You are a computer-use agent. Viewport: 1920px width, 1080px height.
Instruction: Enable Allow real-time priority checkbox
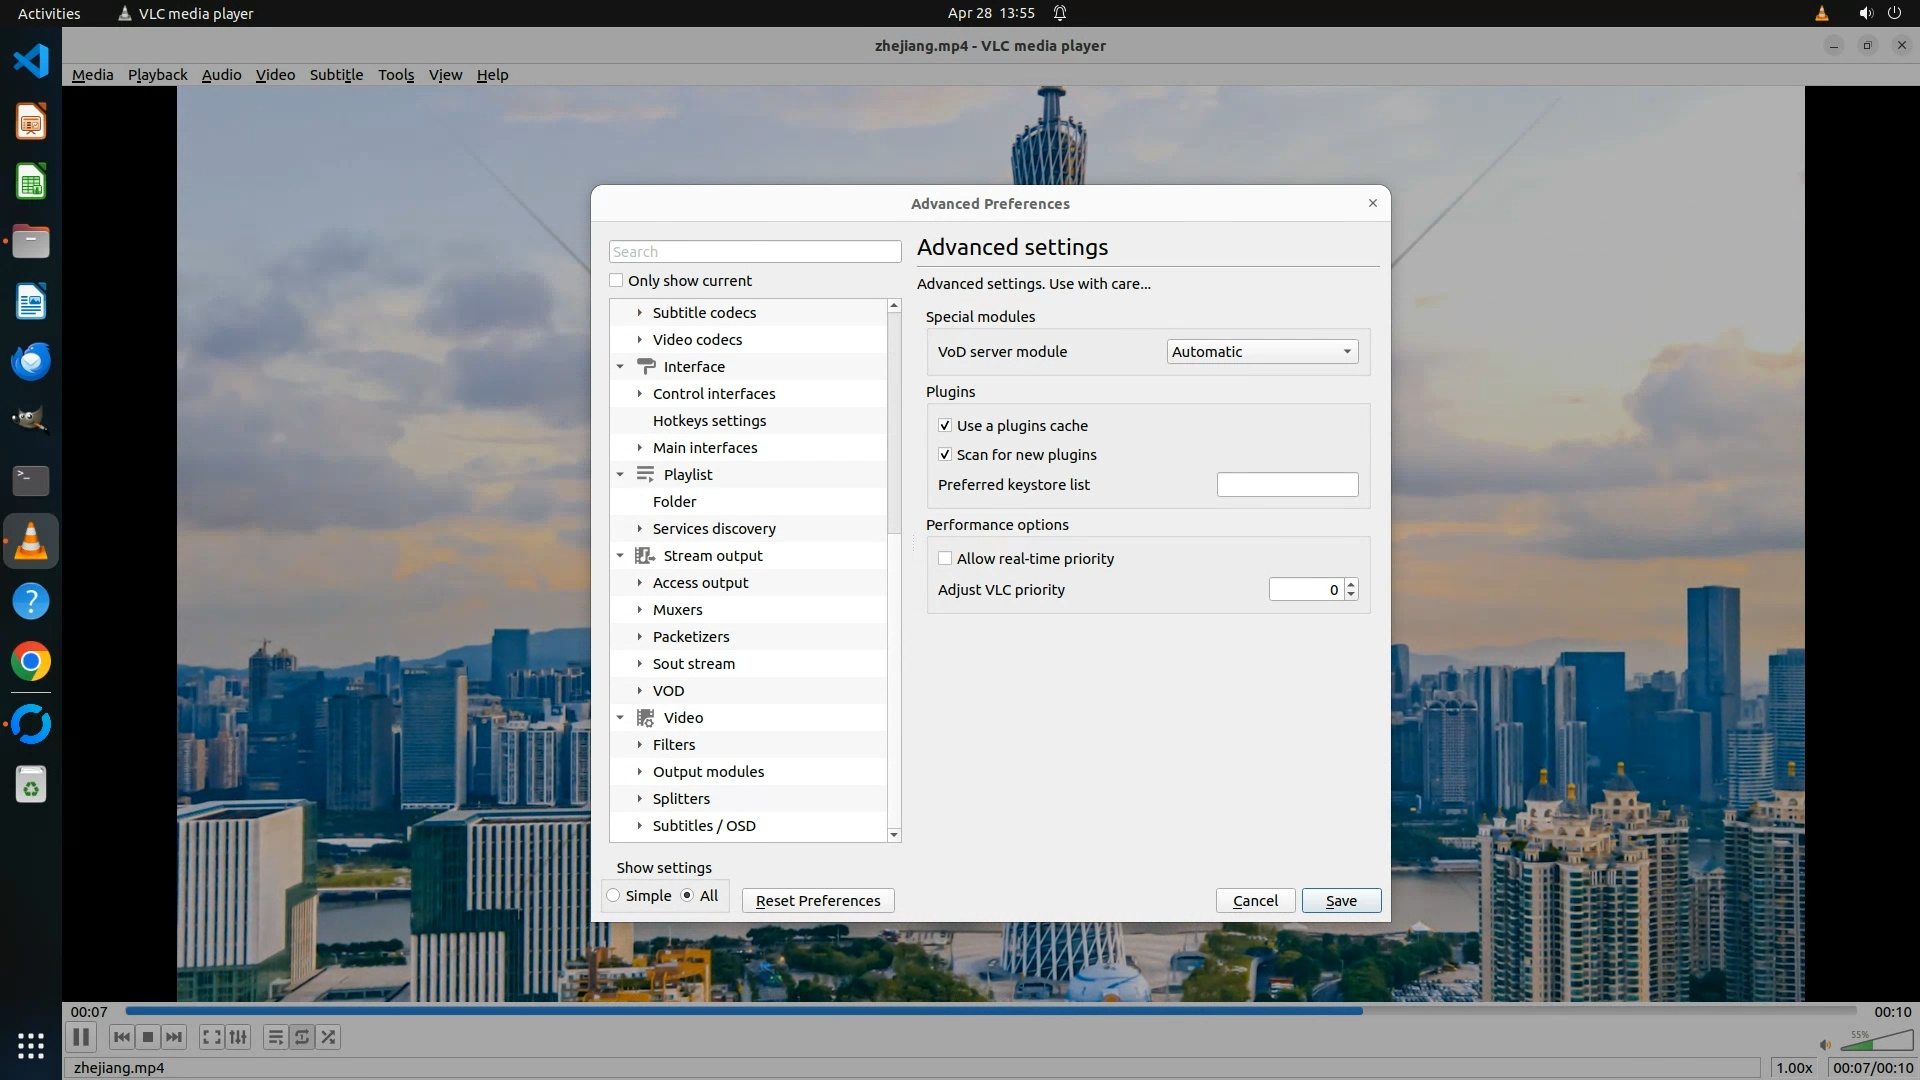[x=945, y=559]
